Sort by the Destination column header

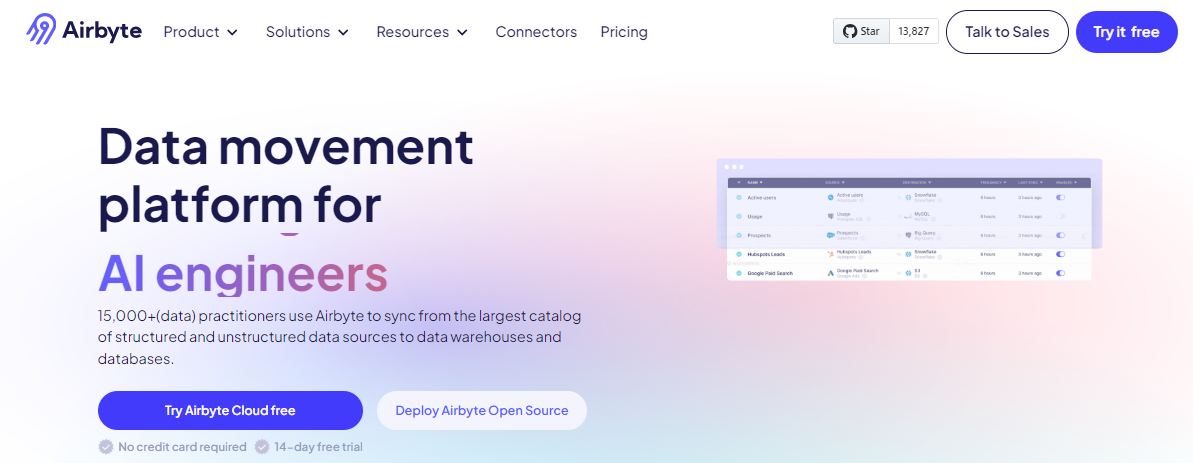(917, 182)
